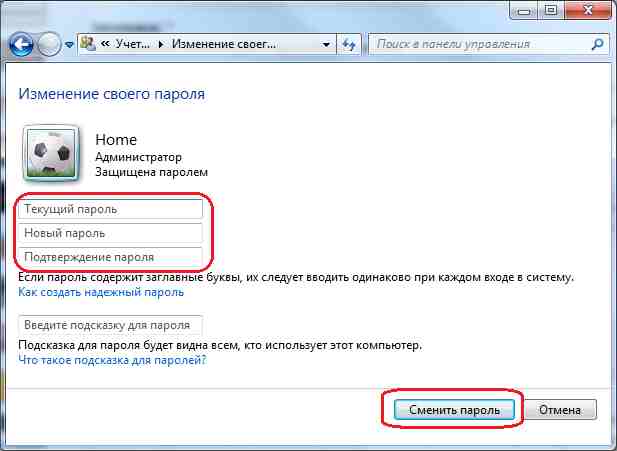The image size is (617, 451).
Task: Open the arrow after 'Учет...' breadcrumb
Action: point(161,44)
